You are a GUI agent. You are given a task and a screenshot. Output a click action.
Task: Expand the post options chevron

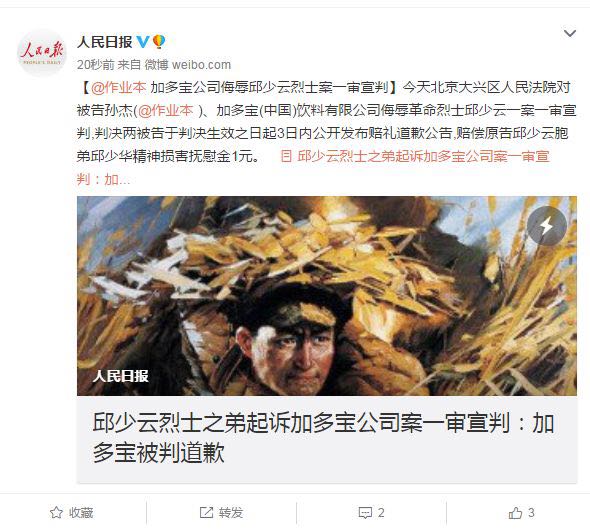click(x=570, y=34)
